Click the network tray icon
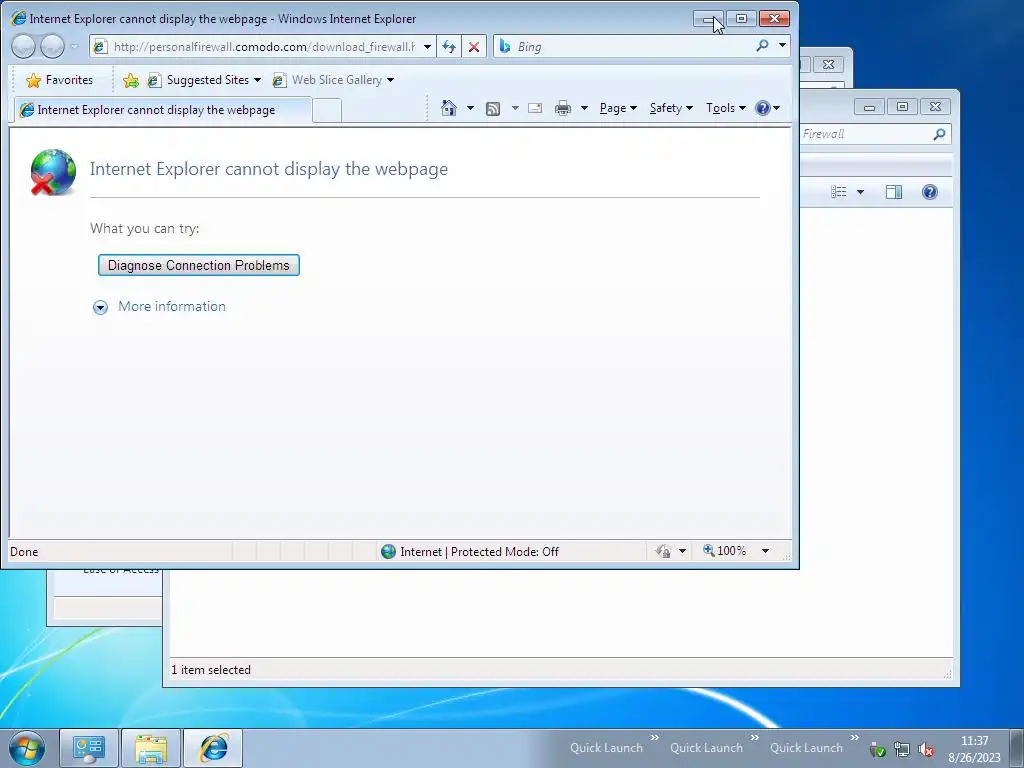The image size is (1024, 768). [x=902, y=750]
